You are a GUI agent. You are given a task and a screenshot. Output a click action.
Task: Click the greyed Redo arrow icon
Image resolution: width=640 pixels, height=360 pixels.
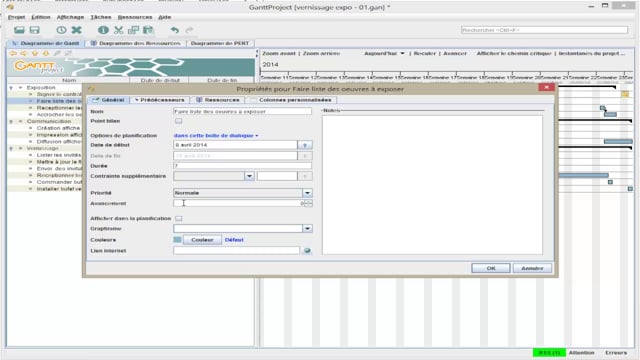(x=190, y=30)
